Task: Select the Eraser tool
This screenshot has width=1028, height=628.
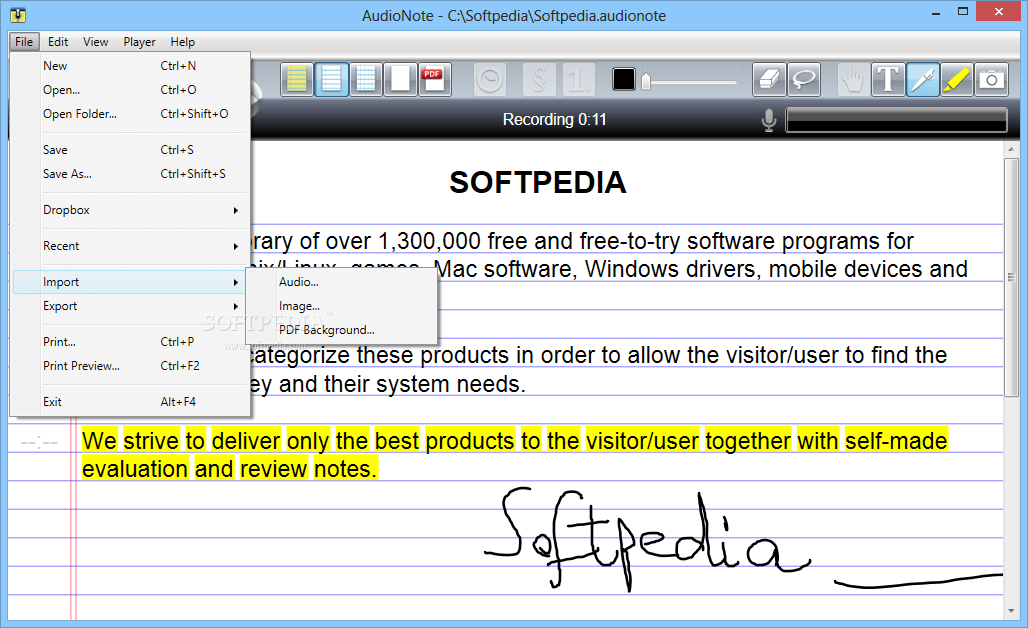Action: 769,80
